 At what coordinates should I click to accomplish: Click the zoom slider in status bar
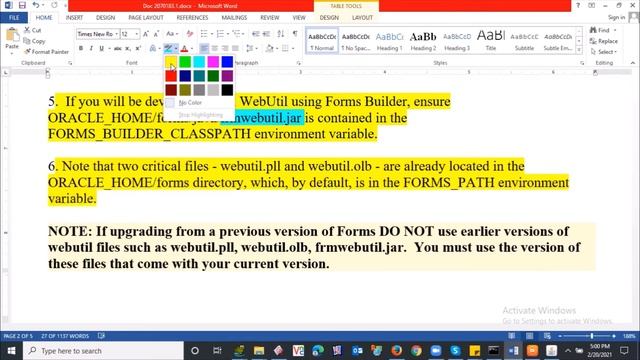pyautogui.click(x=587, y=336)
